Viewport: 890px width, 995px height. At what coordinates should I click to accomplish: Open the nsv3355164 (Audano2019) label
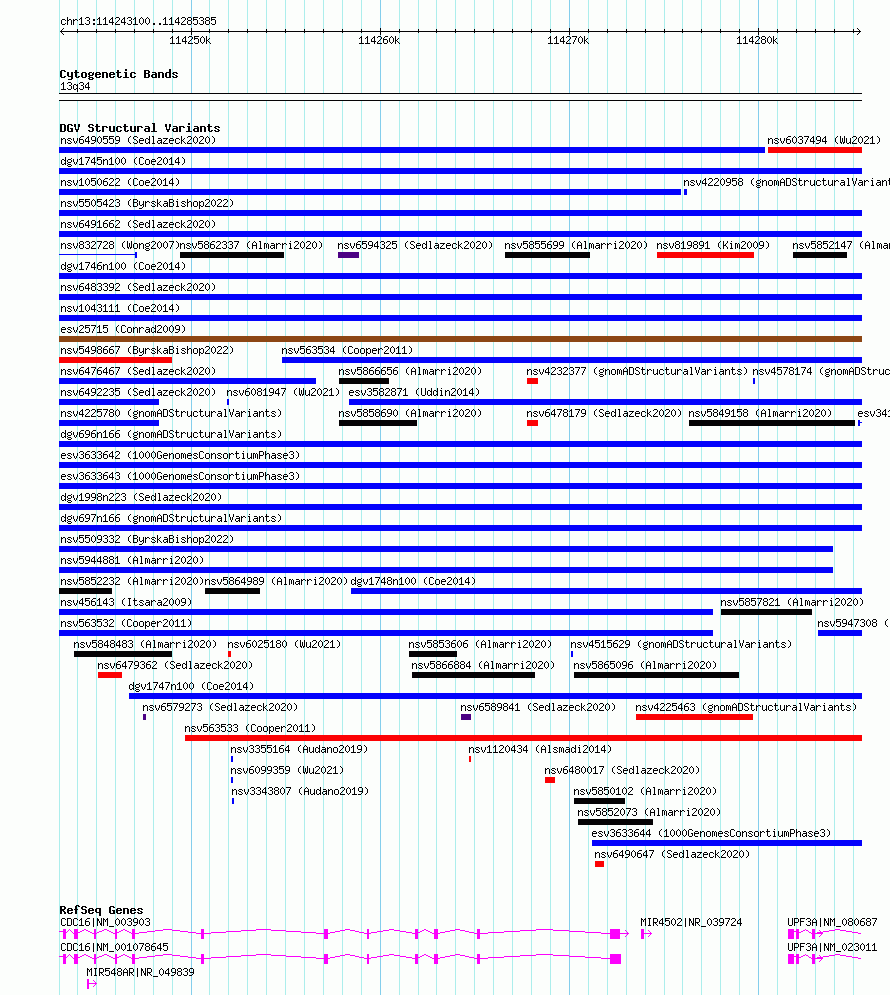(x=299, y=749)
